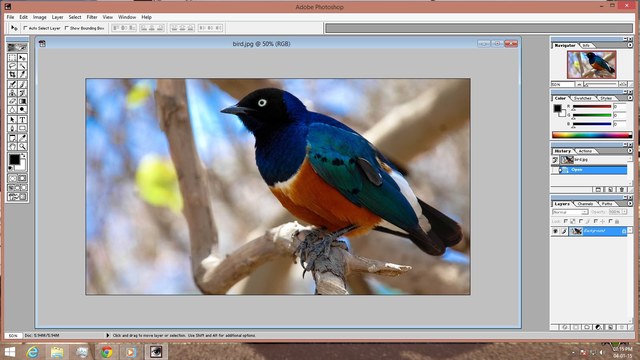Open the Layer menu
The height and width of the screenshot is (360, 640).
tap(57, 17)
